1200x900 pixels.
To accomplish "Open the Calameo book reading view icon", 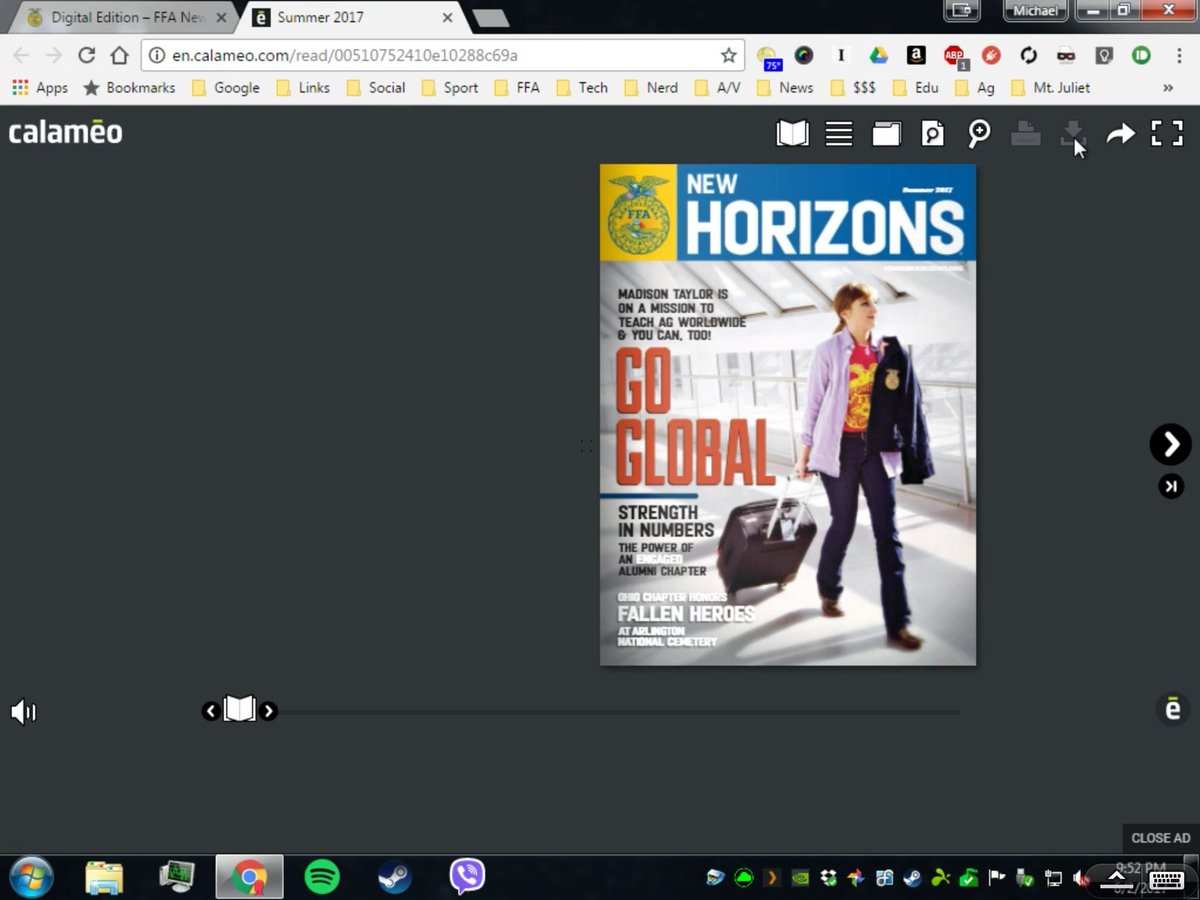I will 792,134.
